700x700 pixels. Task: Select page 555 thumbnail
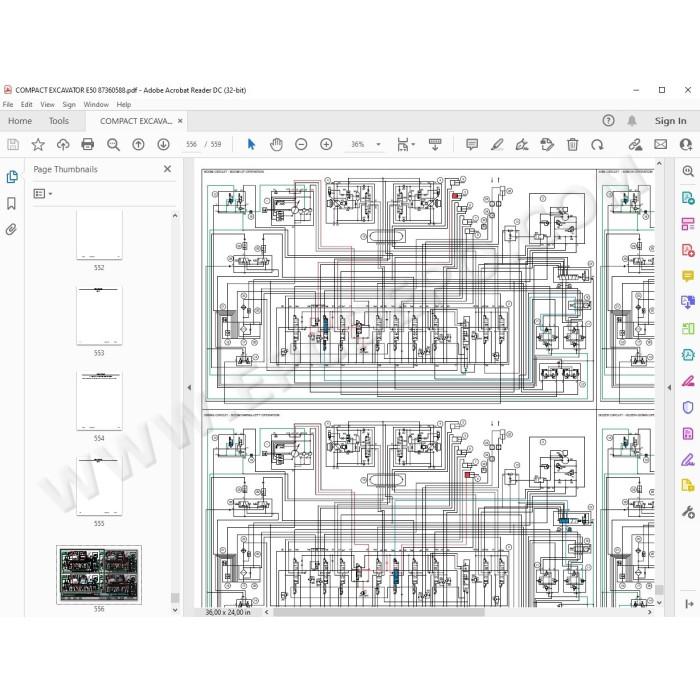tap(99, 486)
